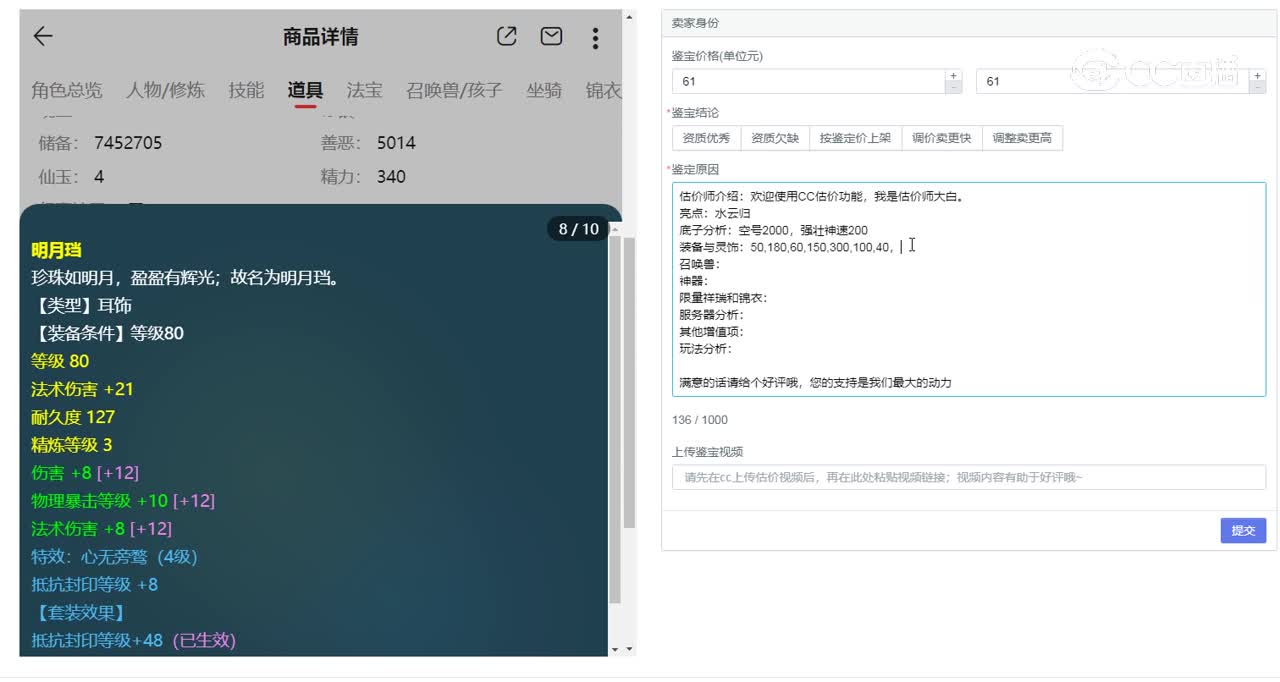This screenshot has height=682, width=1280.
Task: Select the 调价卖更快 tag button
Action: 941,137
